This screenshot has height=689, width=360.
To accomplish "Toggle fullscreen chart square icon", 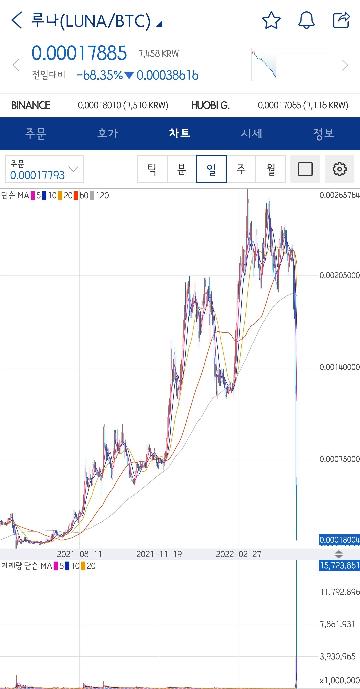I will point(305,169).
